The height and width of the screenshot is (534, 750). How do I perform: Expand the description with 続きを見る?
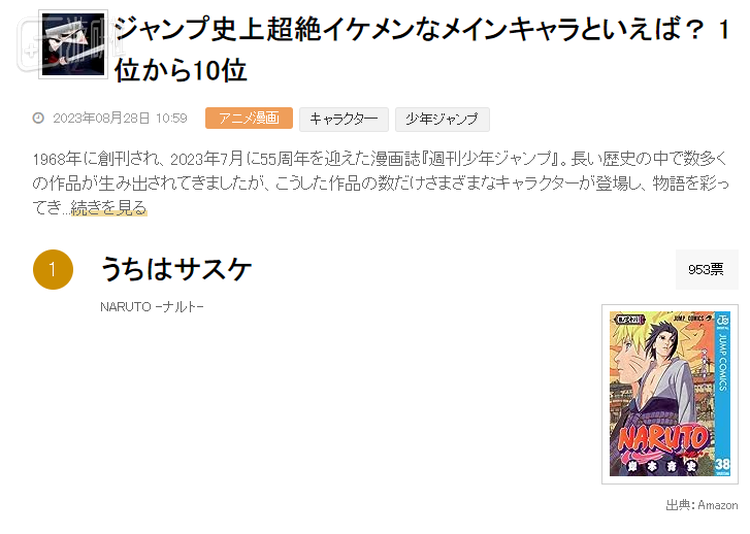[x=109, y=208]
